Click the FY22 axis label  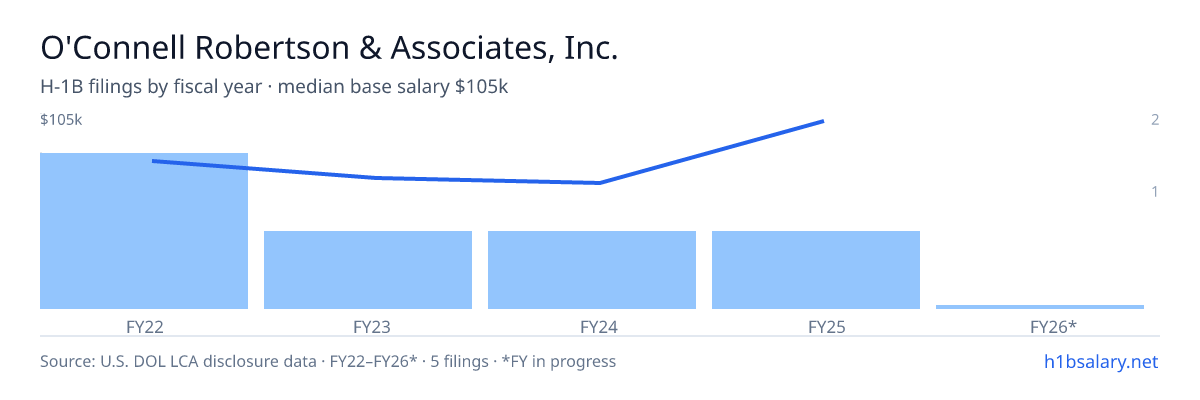click(x=144, y=327)
